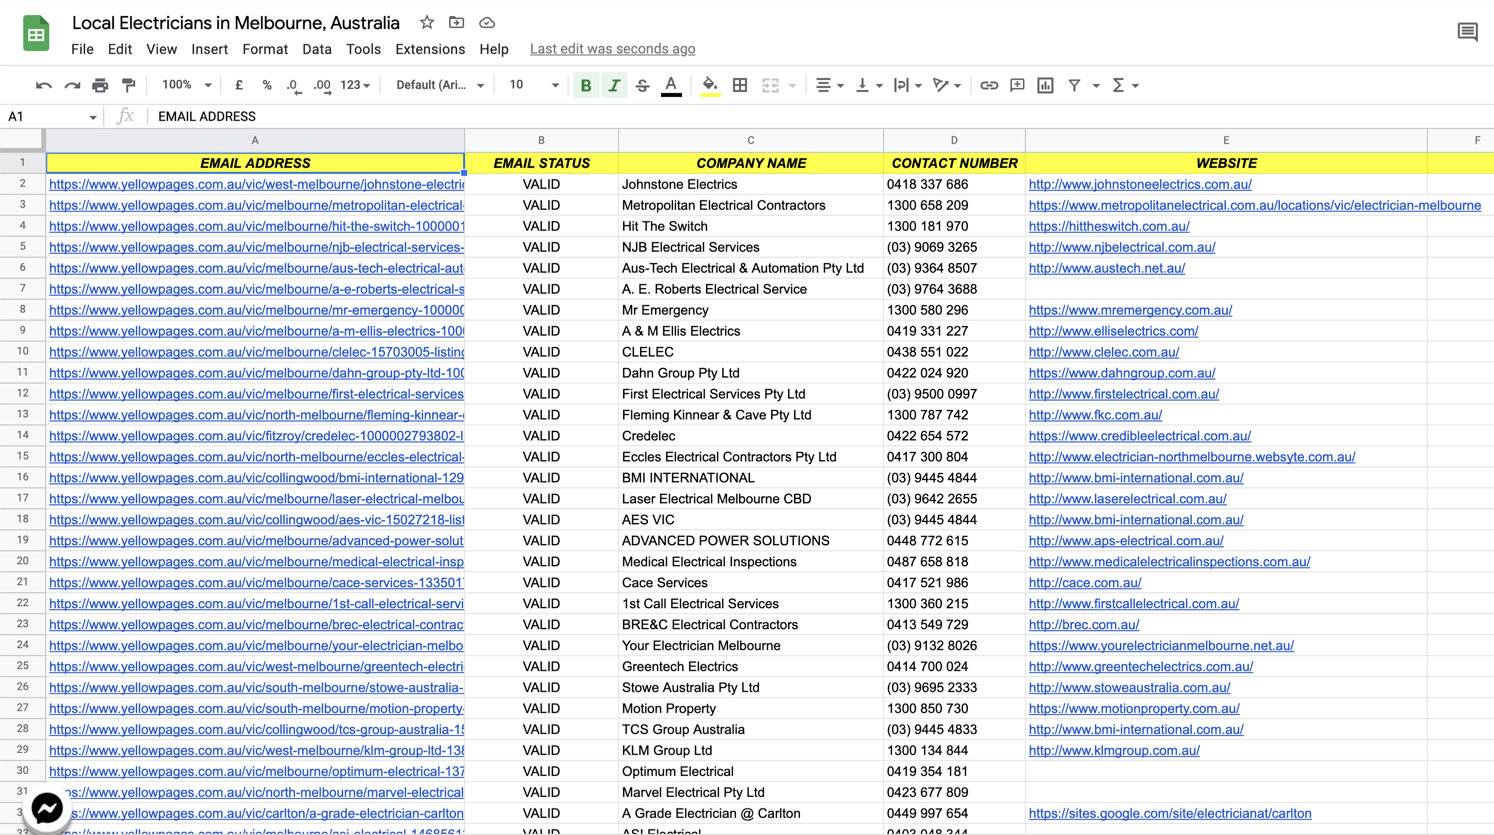The width and height of the screenshot is (1494, 835).
Task: Open the File menu
Action: 82,49
